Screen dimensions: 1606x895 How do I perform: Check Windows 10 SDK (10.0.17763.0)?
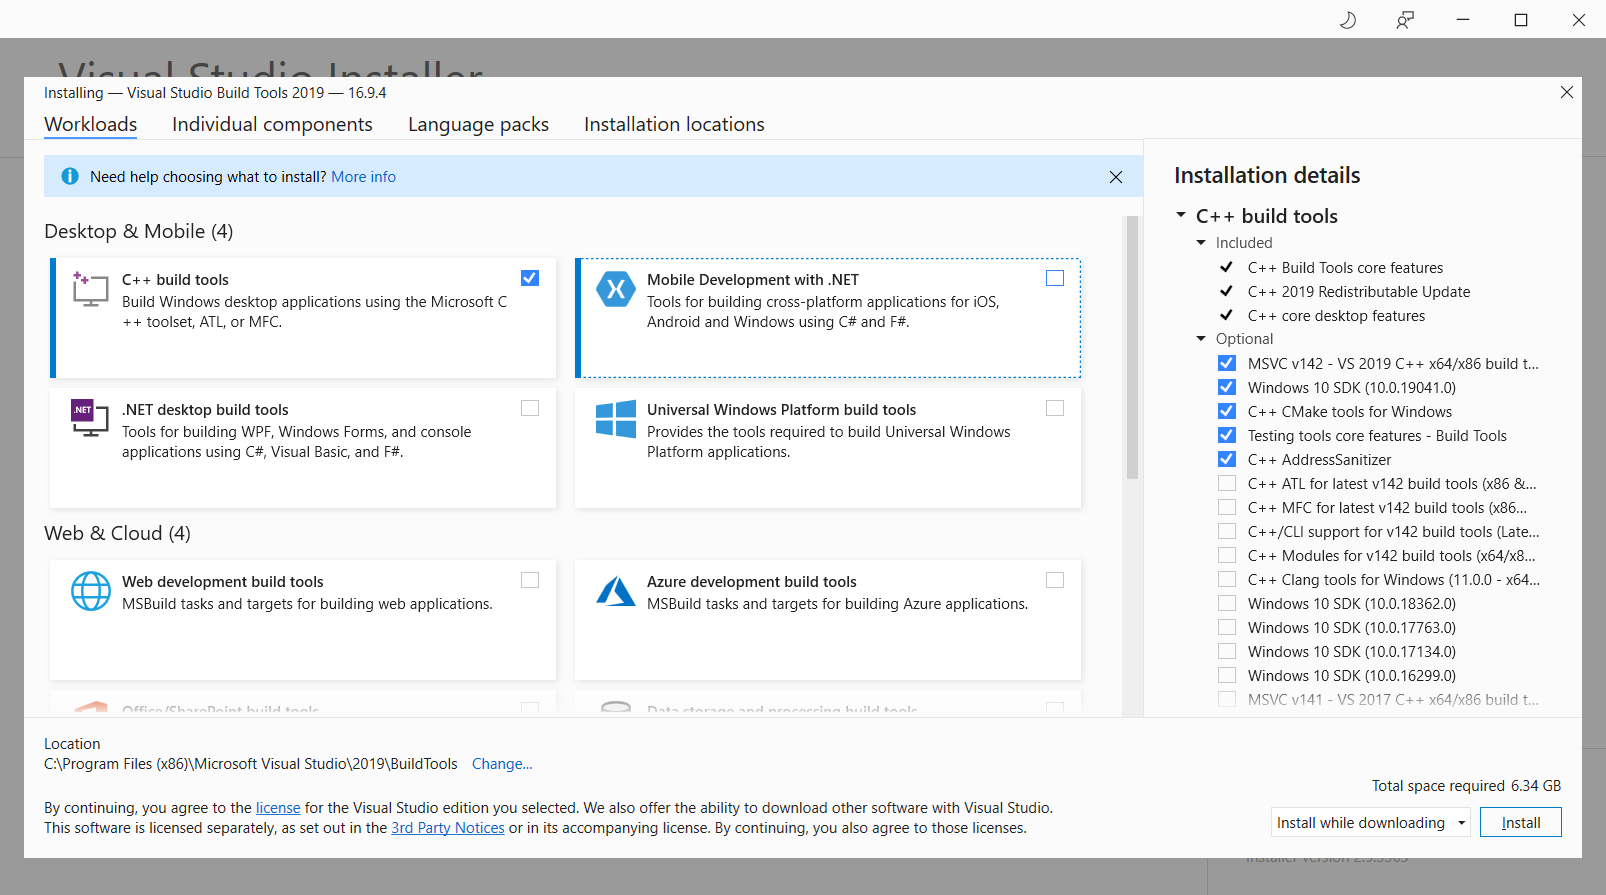[1227, 627]
